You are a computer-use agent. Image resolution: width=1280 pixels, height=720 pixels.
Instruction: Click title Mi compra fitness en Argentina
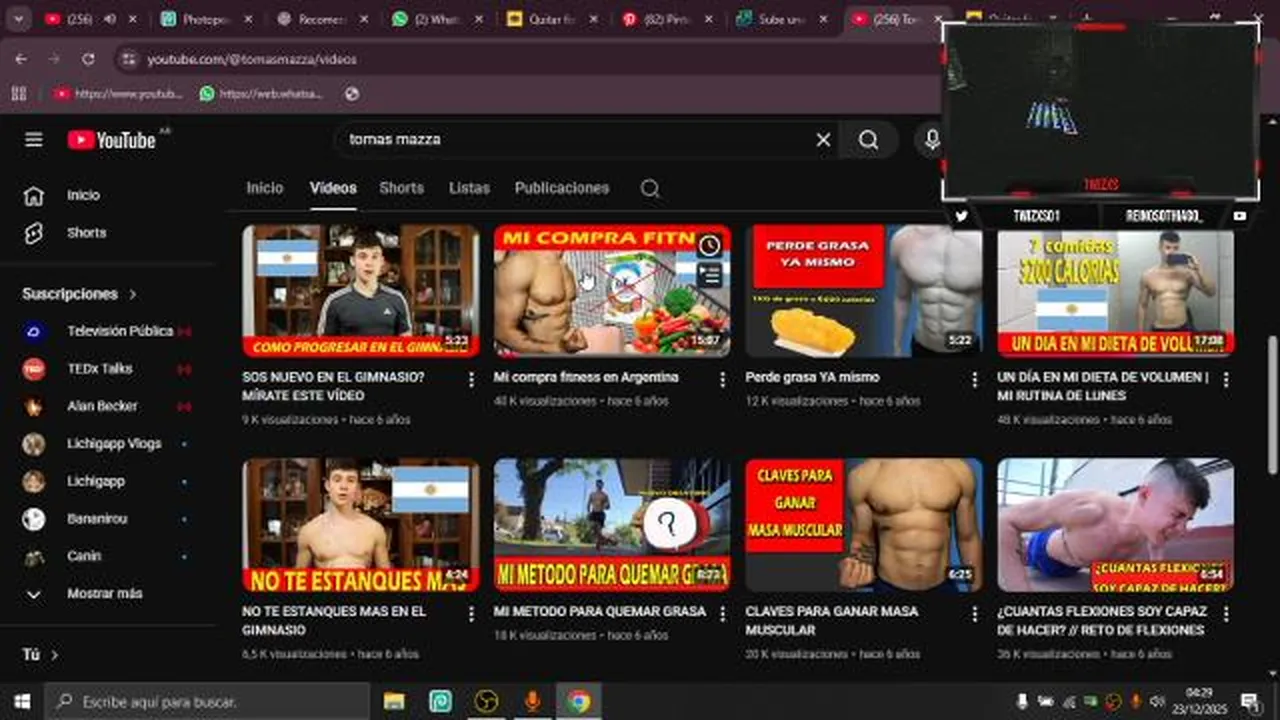tap(586, 378)
